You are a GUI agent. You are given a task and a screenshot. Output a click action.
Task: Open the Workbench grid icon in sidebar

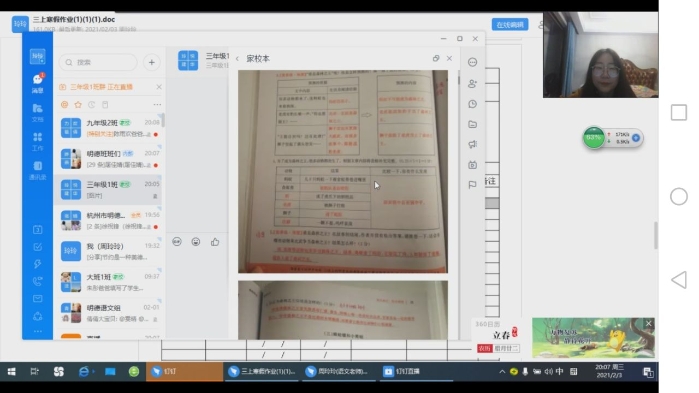37,141
